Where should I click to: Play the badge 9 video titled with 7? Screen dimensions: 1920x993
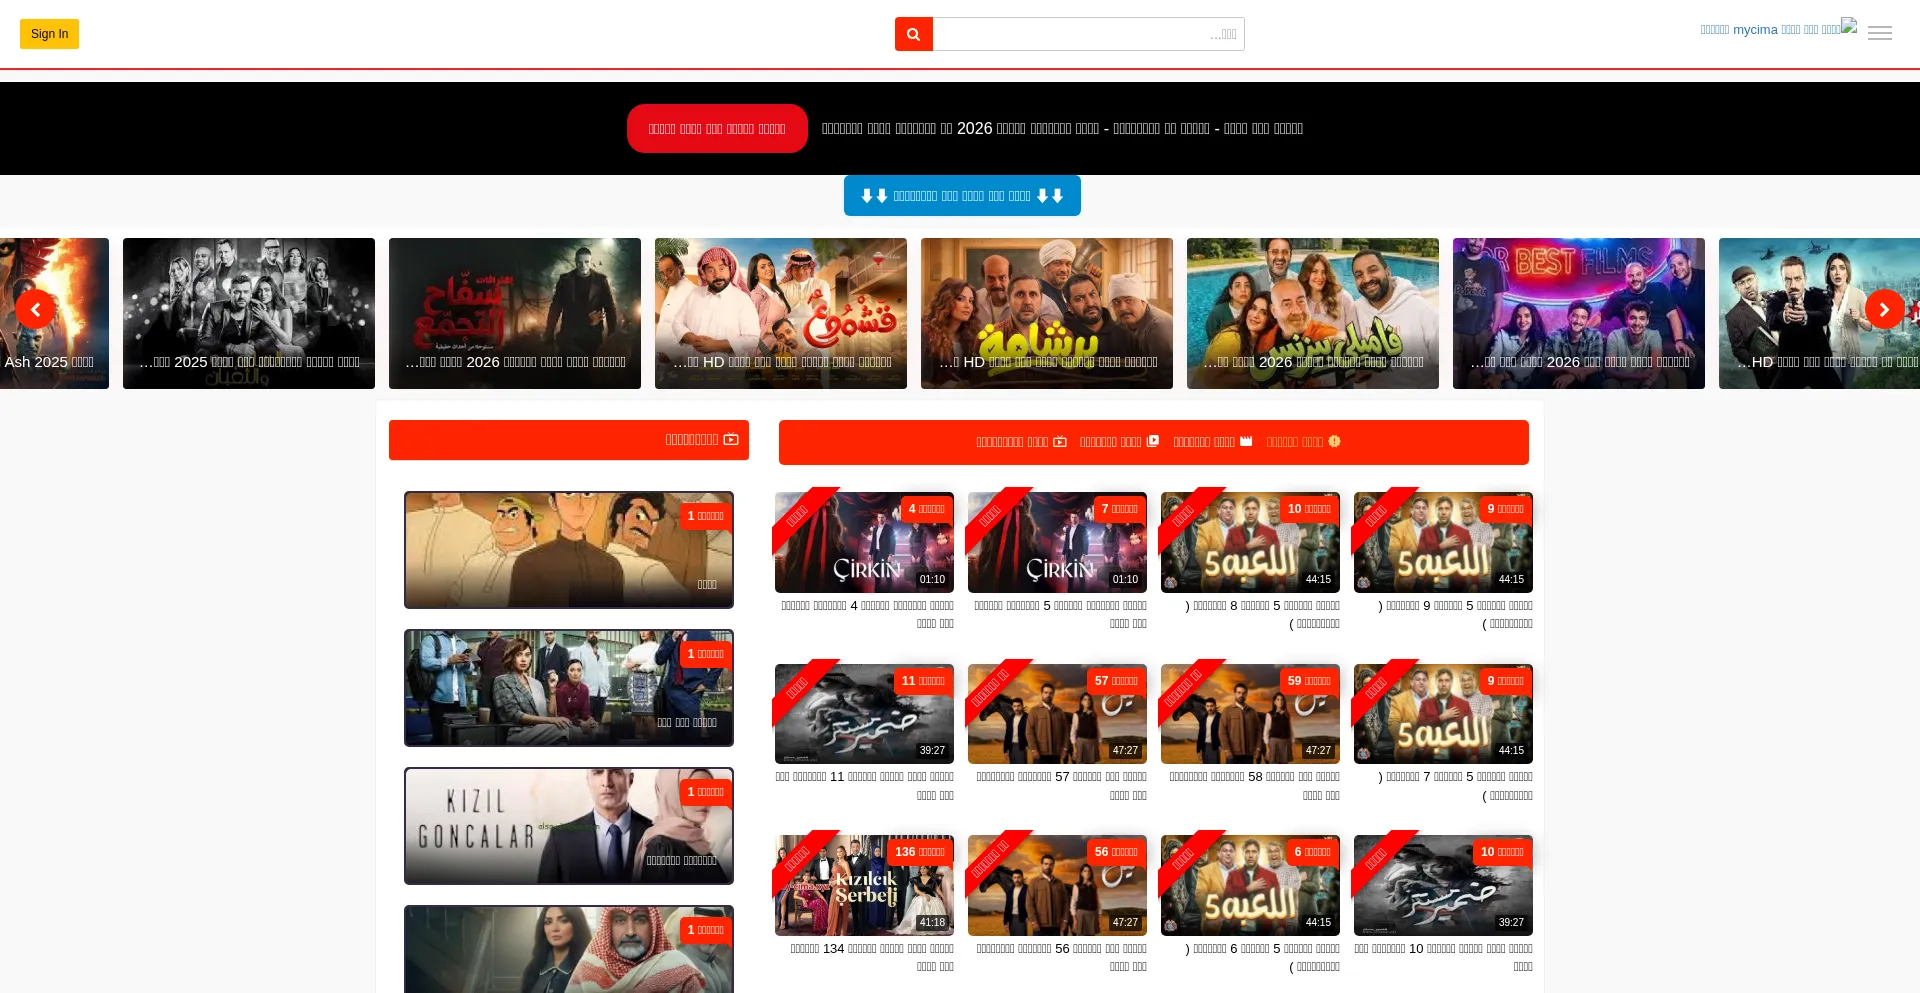[1443, 714]
